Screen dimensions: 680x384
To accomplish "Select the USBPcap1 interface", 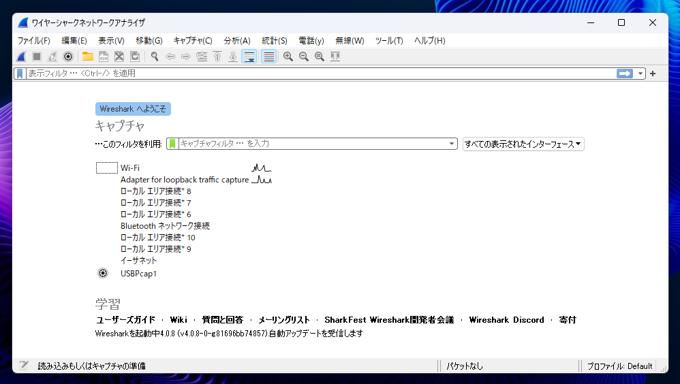I will pyautogui.click(x=138, y=273).
